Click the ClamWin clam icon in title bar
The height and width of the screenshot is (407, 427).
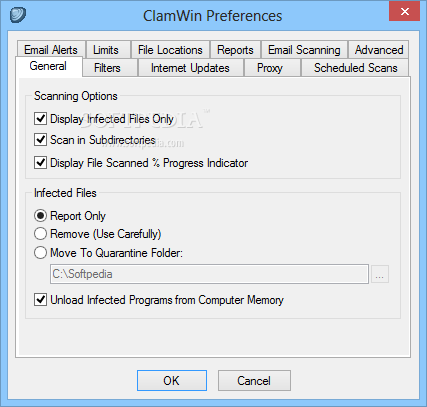(x=18, y=15)
